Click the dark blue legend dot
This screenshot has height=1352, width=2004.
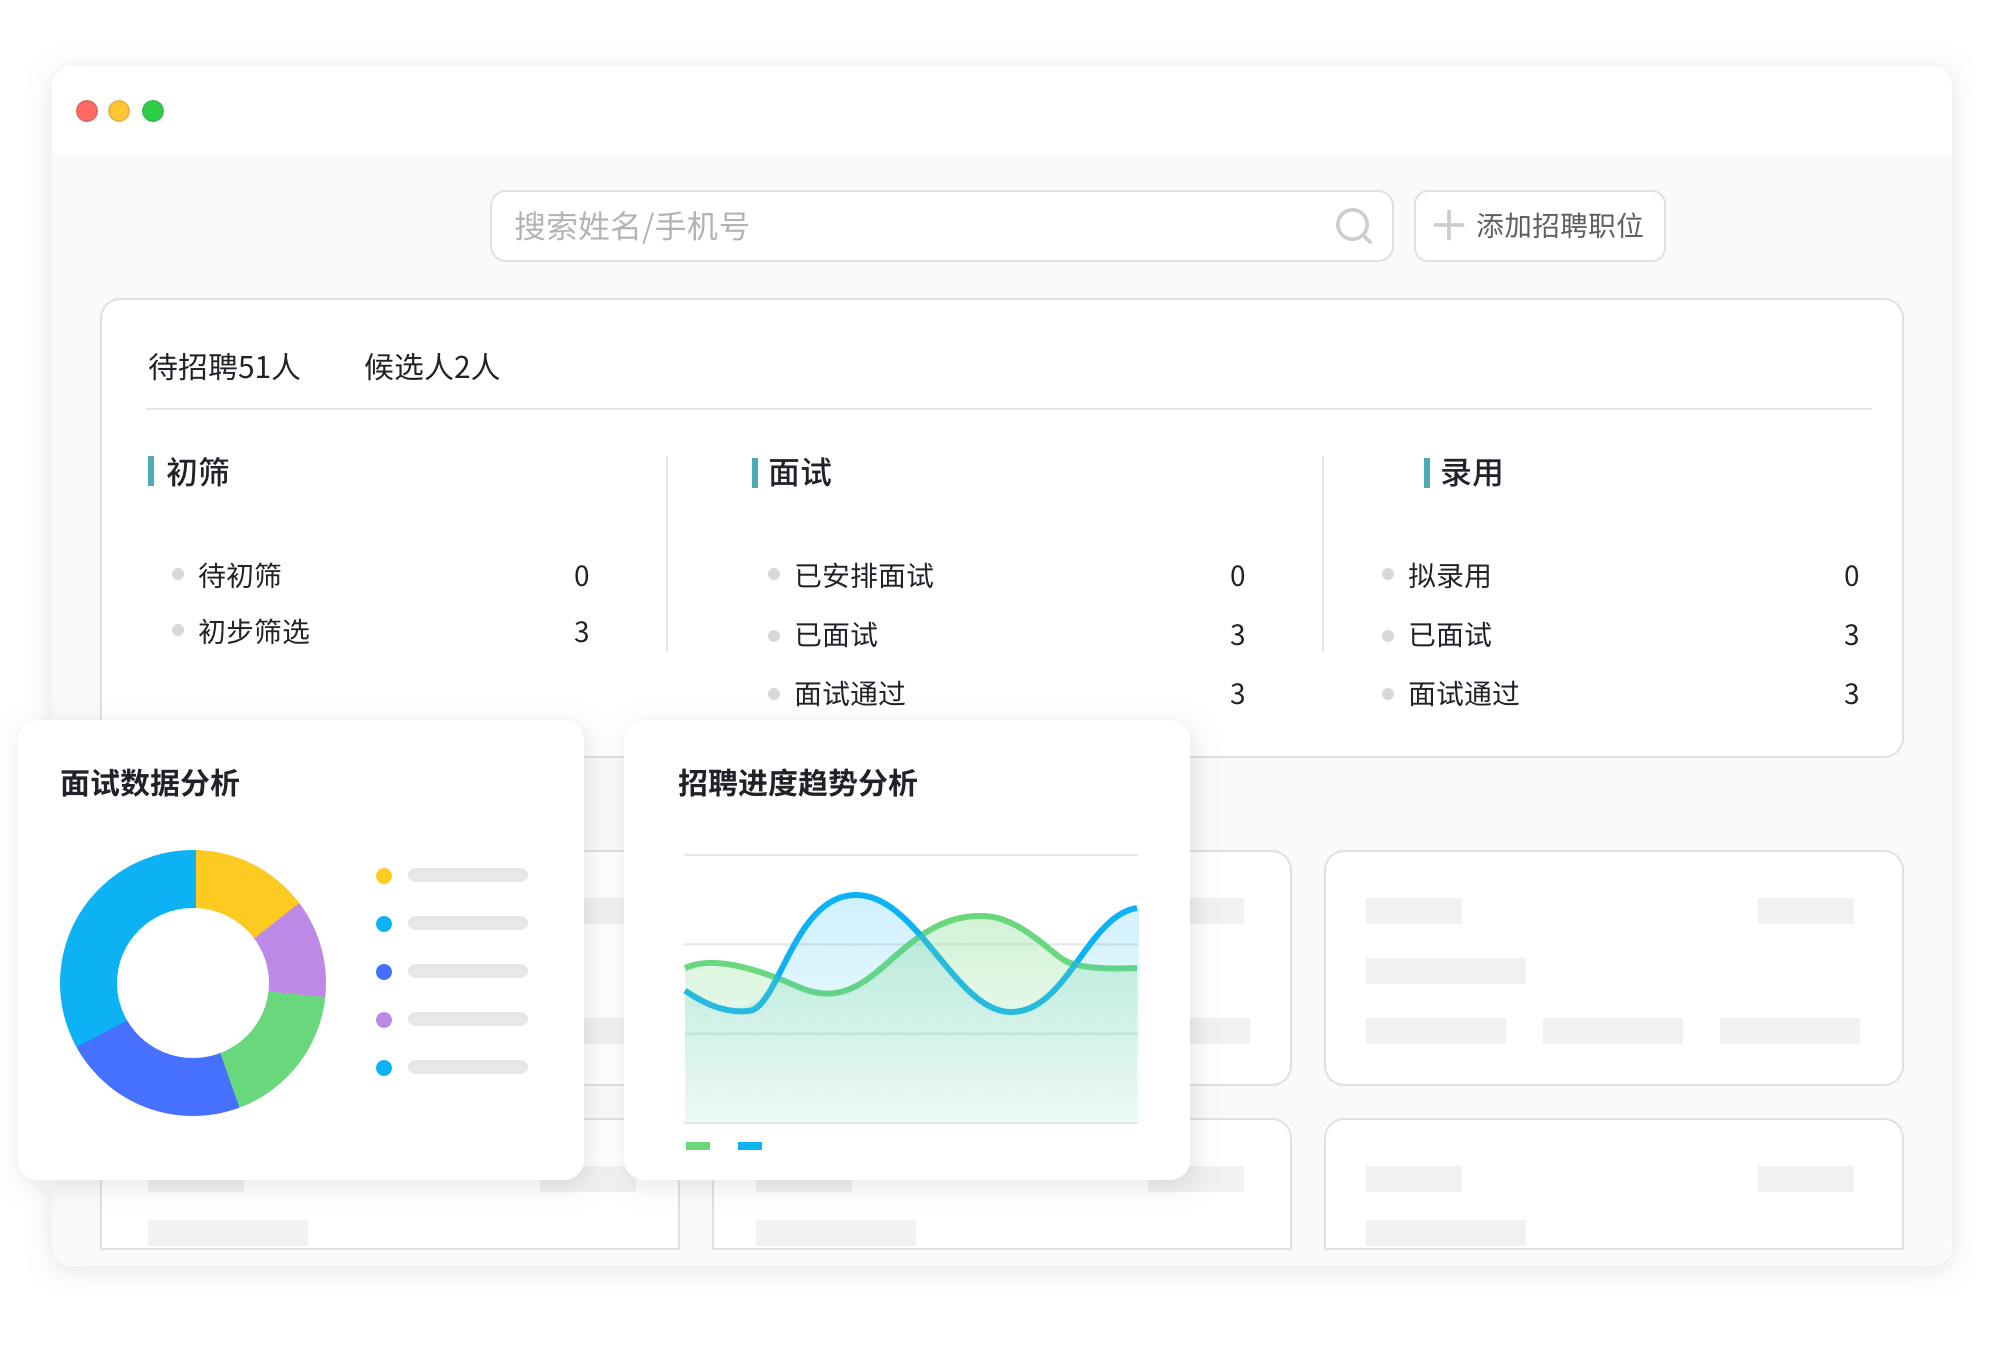pyautogui.click(x=383, y=972)
